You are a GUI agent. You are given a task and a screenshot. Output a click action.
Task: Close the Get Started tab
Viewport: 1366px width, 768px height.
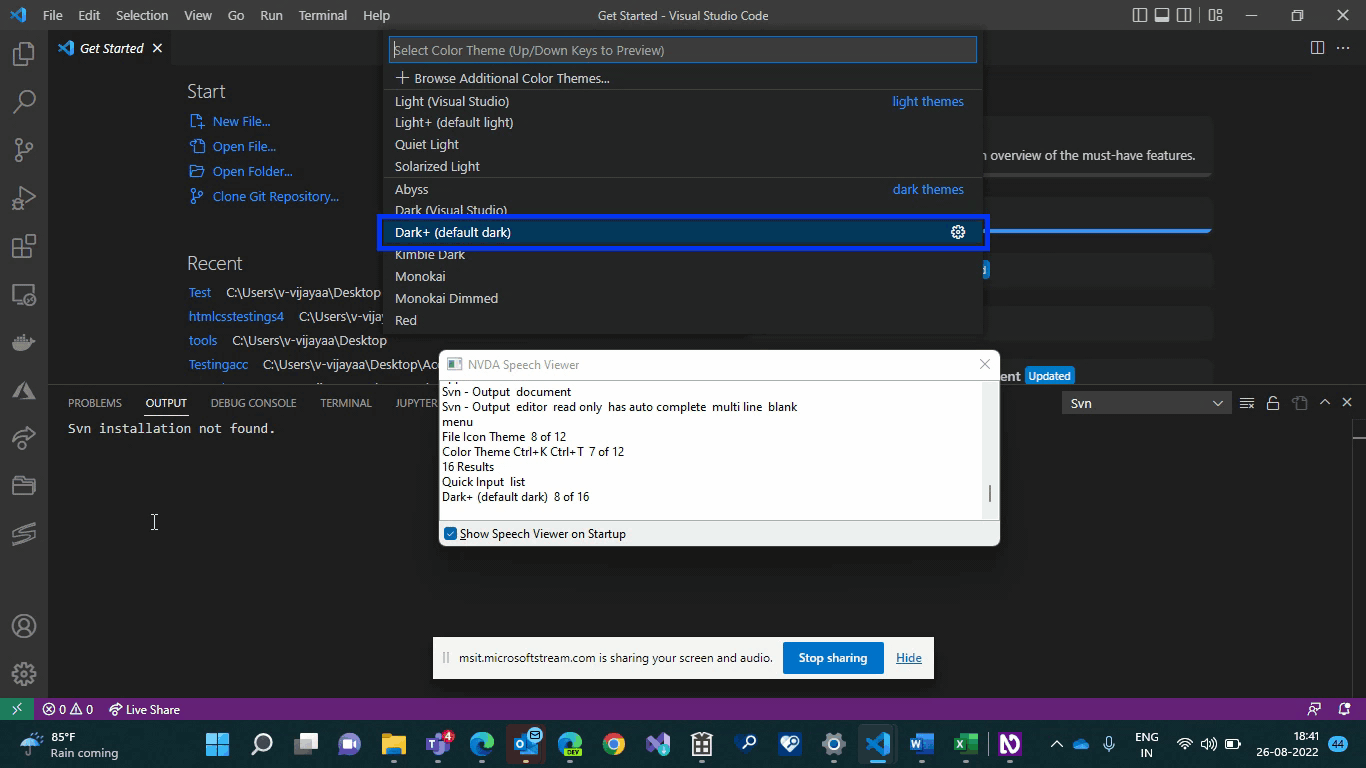click(x=157, y=48)
